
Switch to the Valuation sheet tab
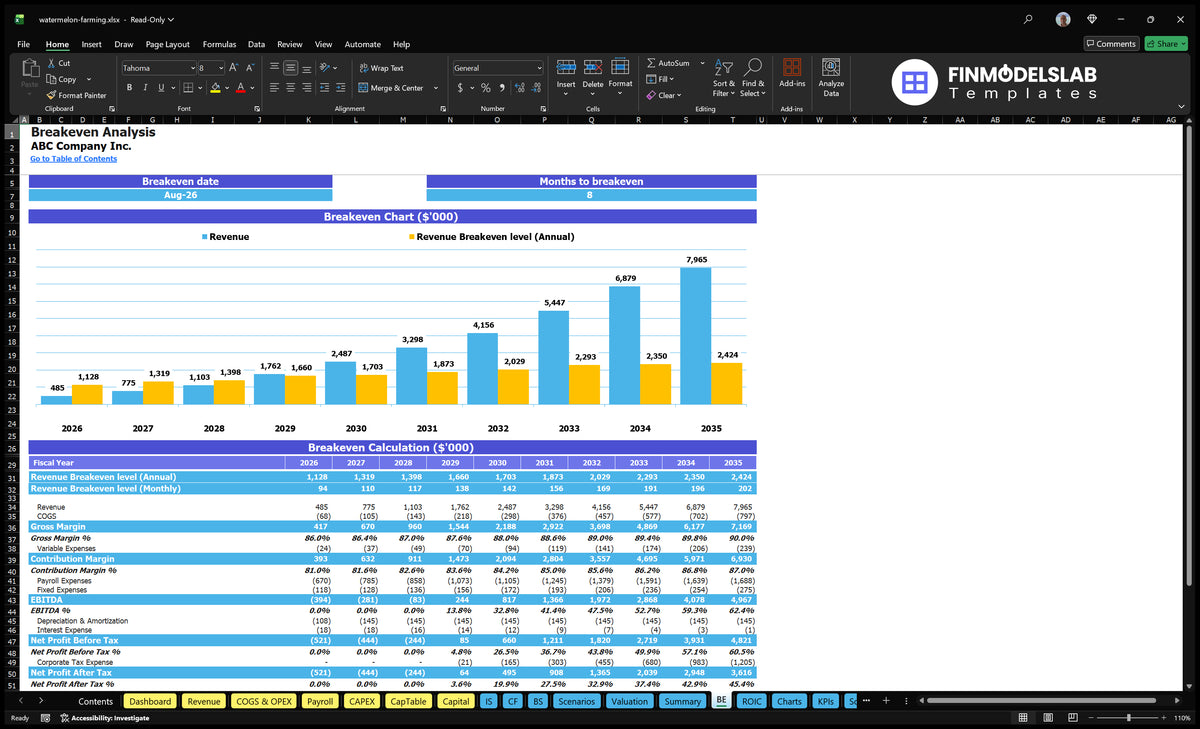point(629,701)
